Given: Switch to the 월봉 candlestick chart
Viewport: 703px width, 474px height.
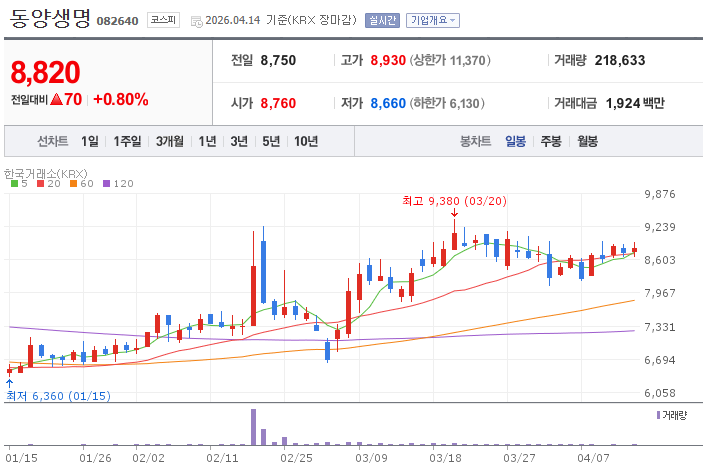Looking at the screenshot, I should point(587,141).
